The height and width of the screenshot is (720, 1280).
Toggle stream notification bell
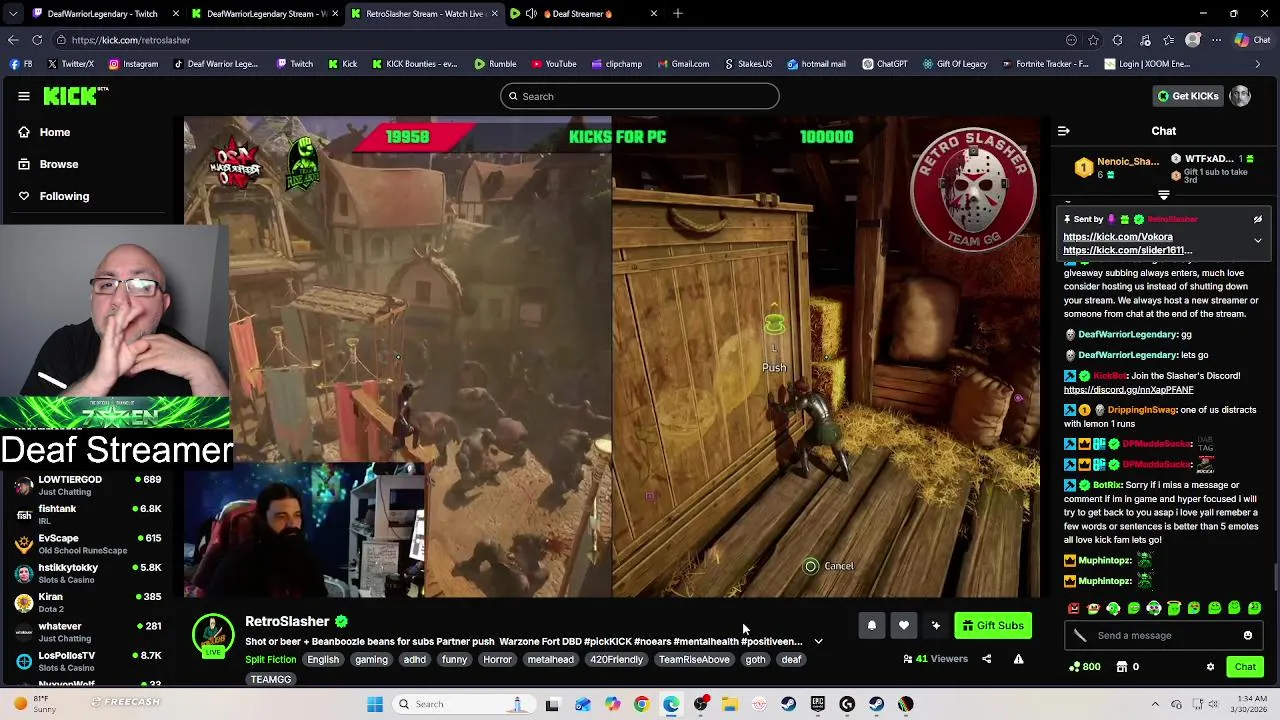[872, 626]
